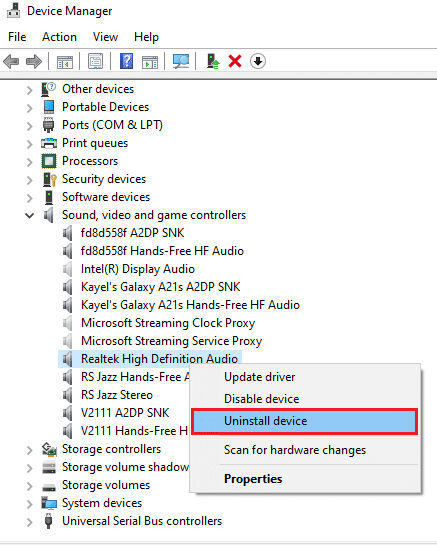The height and width of the screenshot is (545, 437).
Task: Click the Security devices key icon
Action: point(49,179)
